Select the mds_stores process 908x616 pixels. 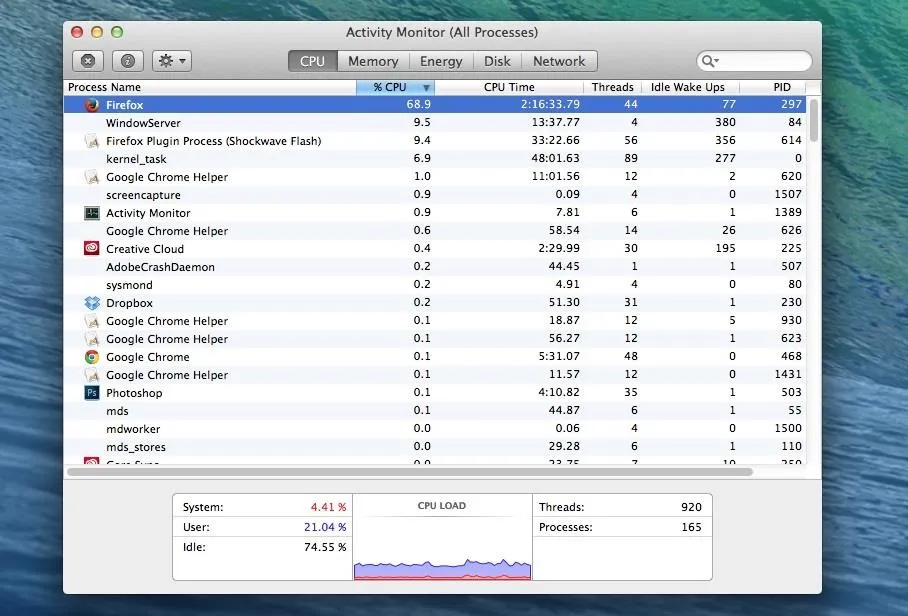[x=434, y=446]
